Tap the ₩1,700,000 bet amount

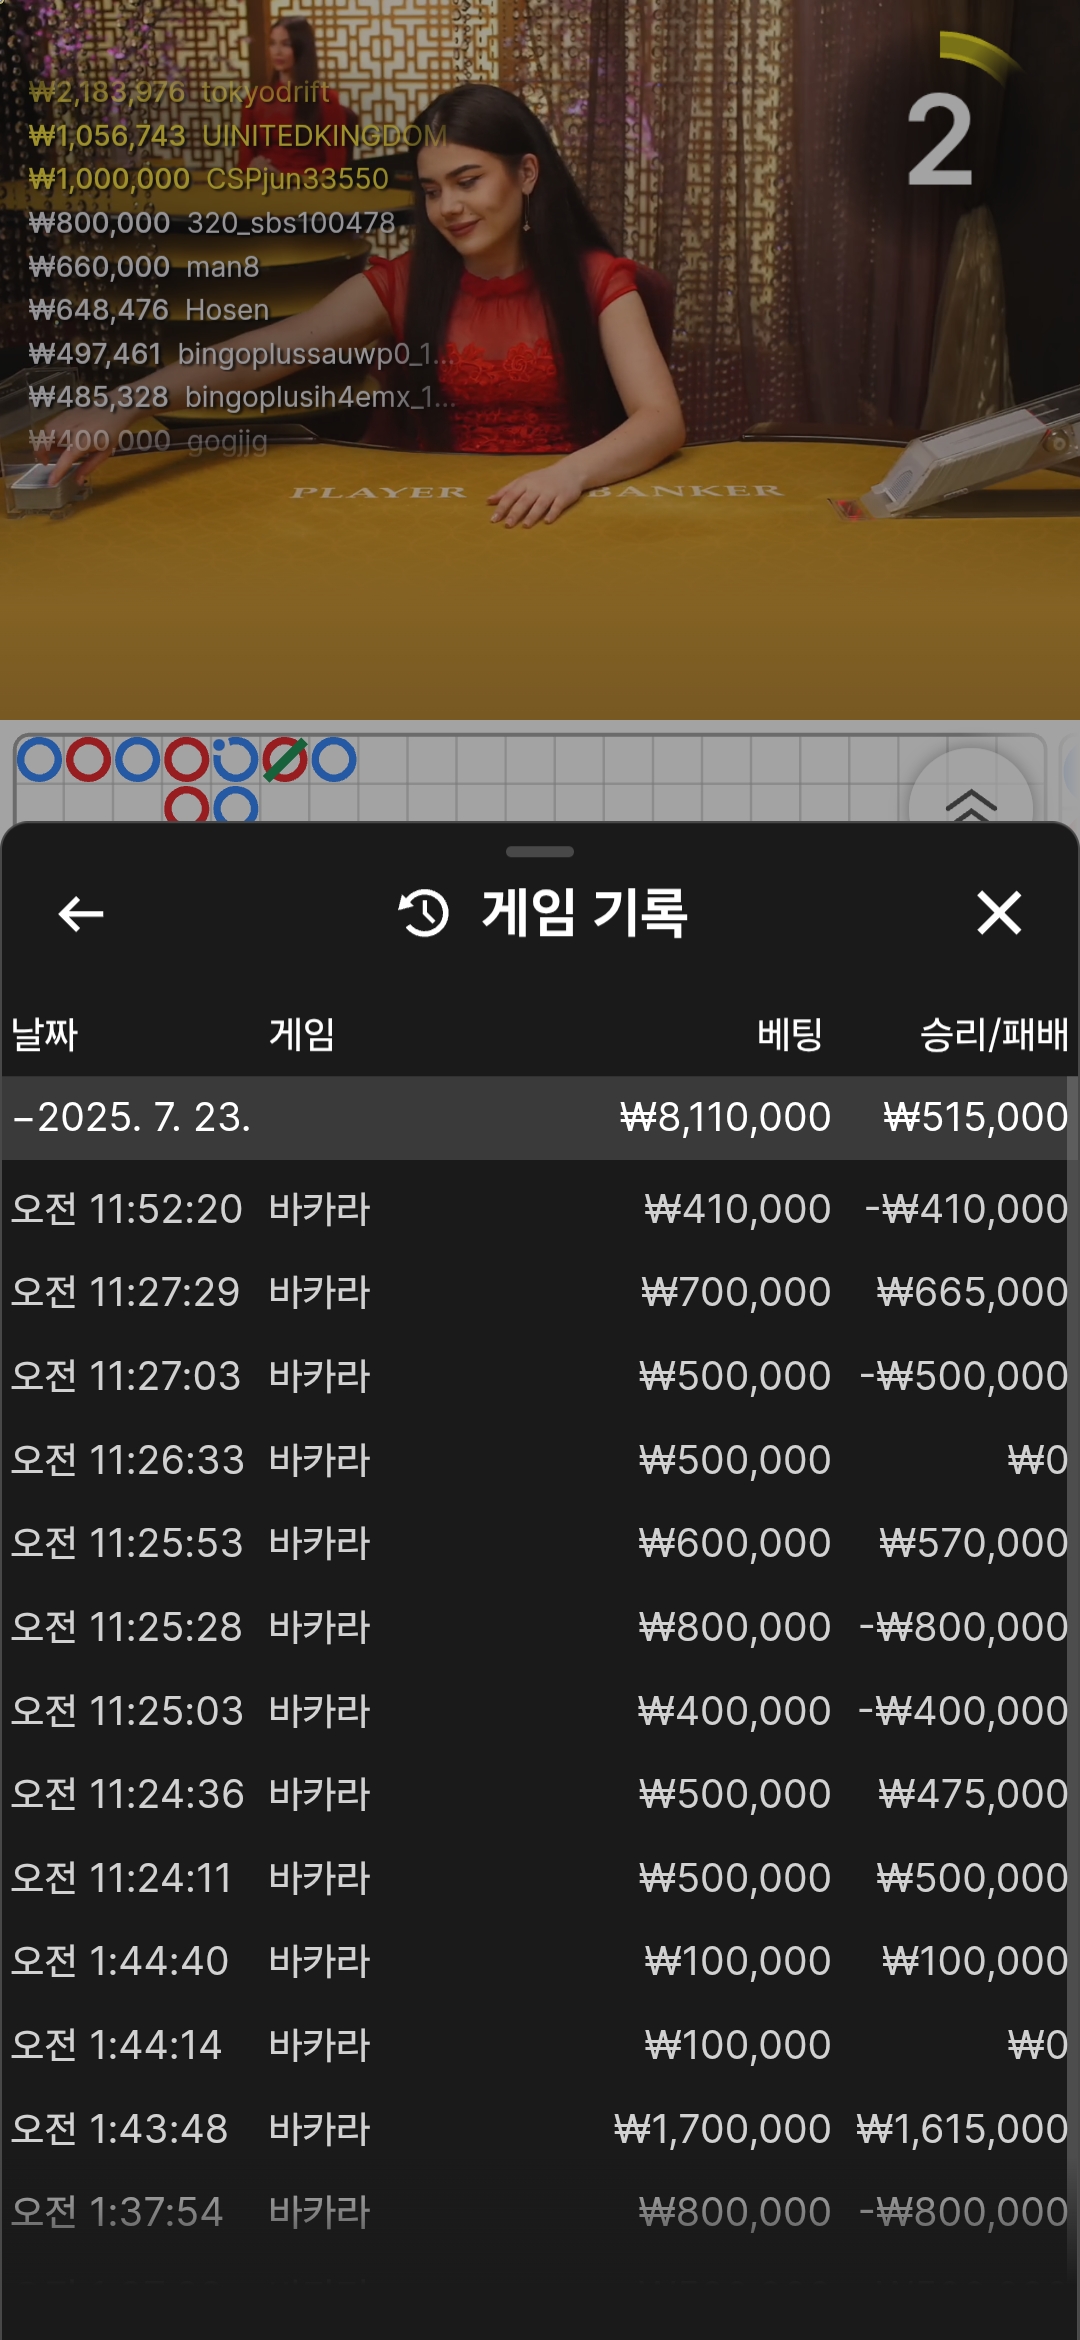[722, 2129]
